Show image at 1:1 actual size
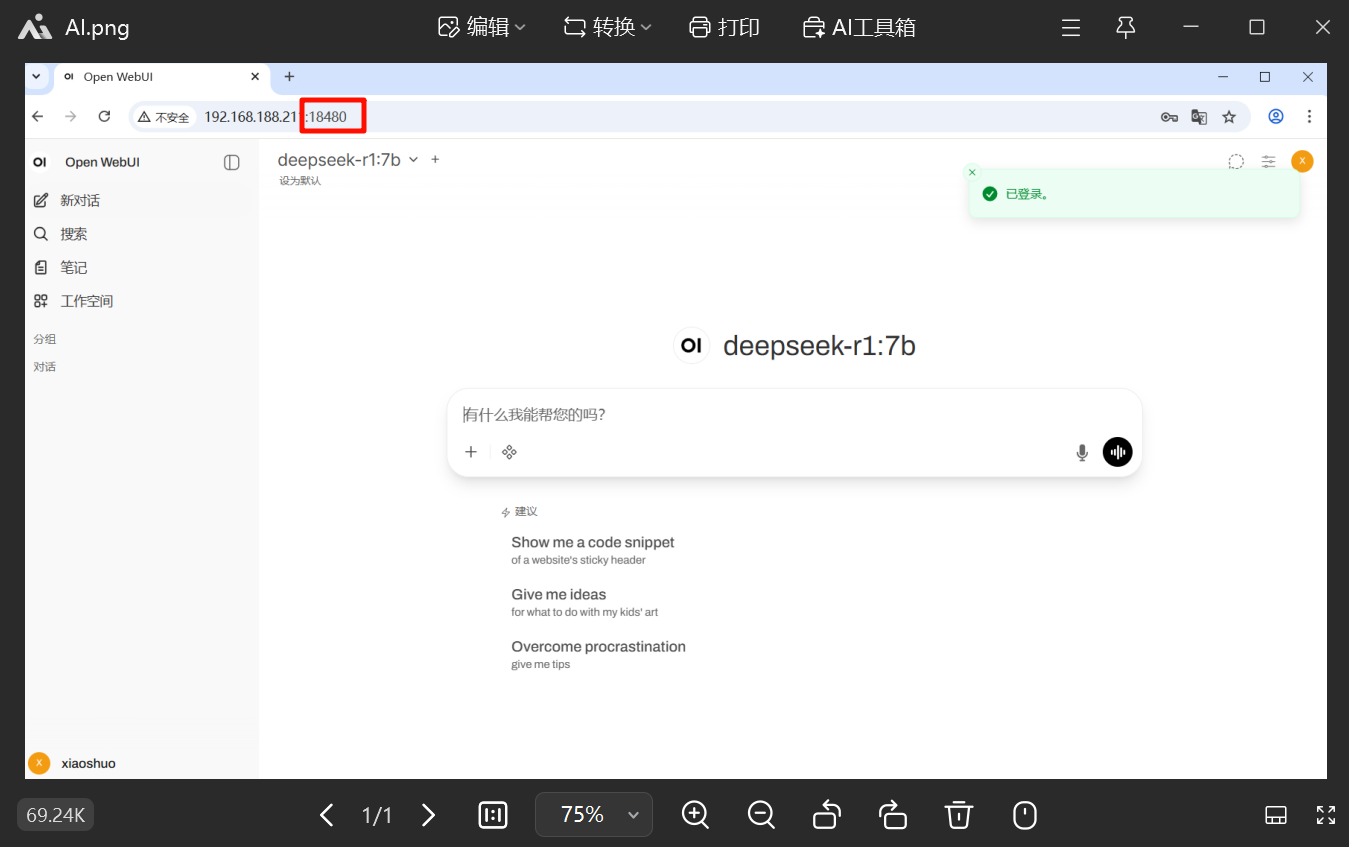Screen dimensions: 1349x847 pos(493,815)
